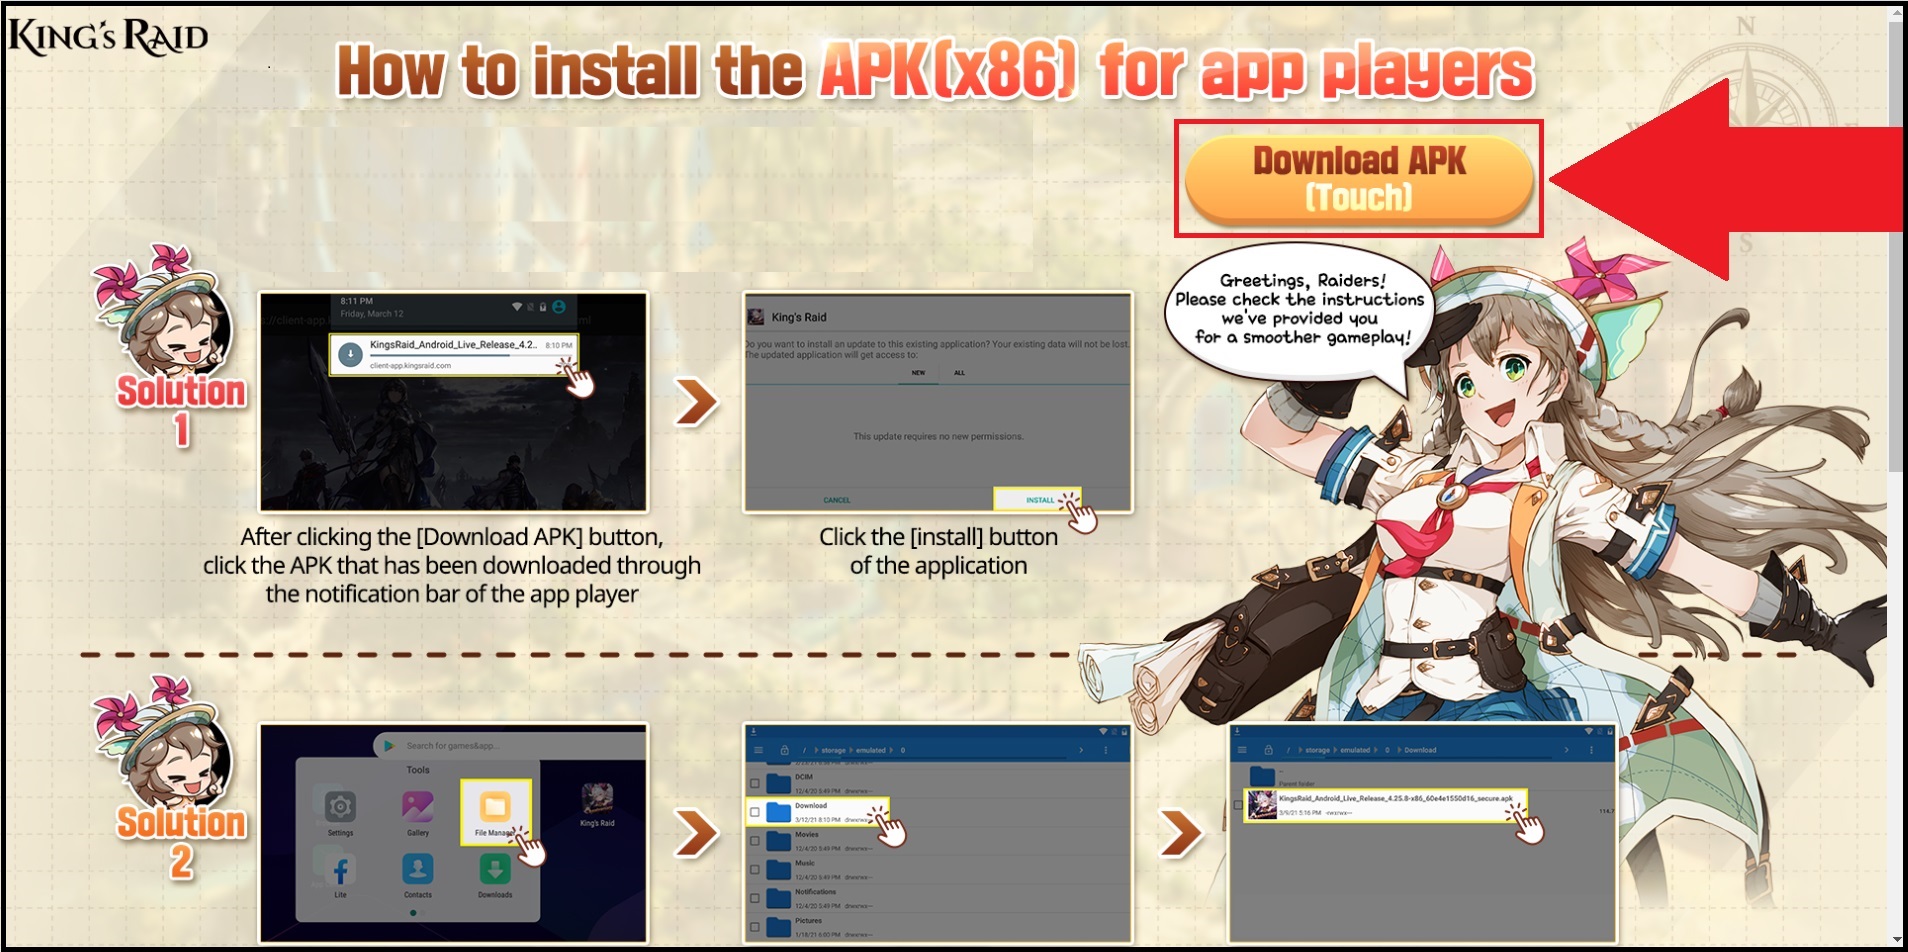Click the INSTALL button in the dialog

[x=1038, y=500]
